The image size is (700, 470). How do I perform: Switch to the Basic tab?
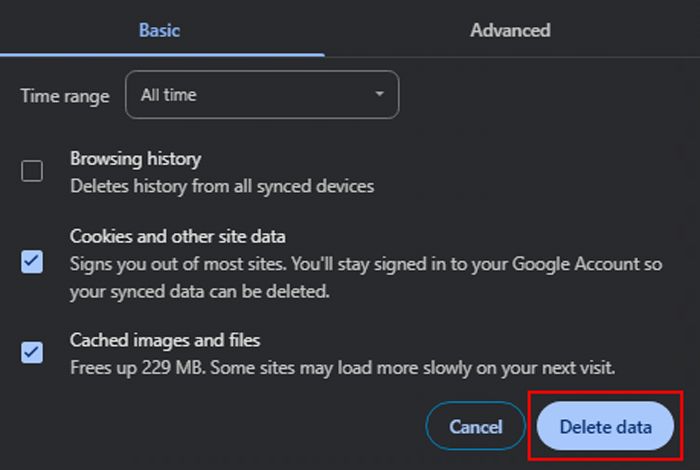[x=159, y=30]
